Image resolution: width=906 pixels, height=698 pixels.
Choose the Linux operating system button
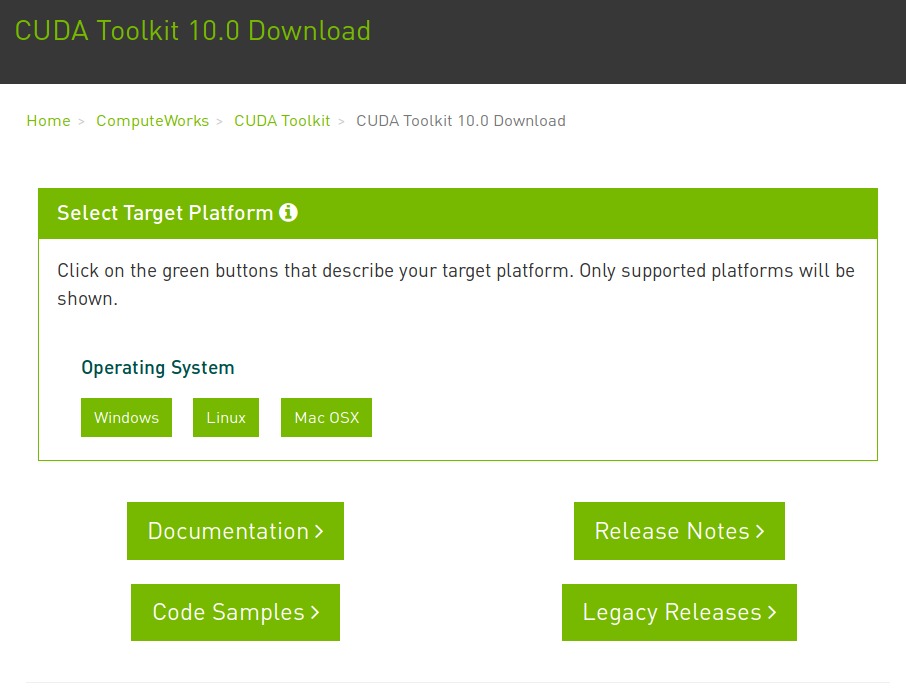[x=226, y=417]
